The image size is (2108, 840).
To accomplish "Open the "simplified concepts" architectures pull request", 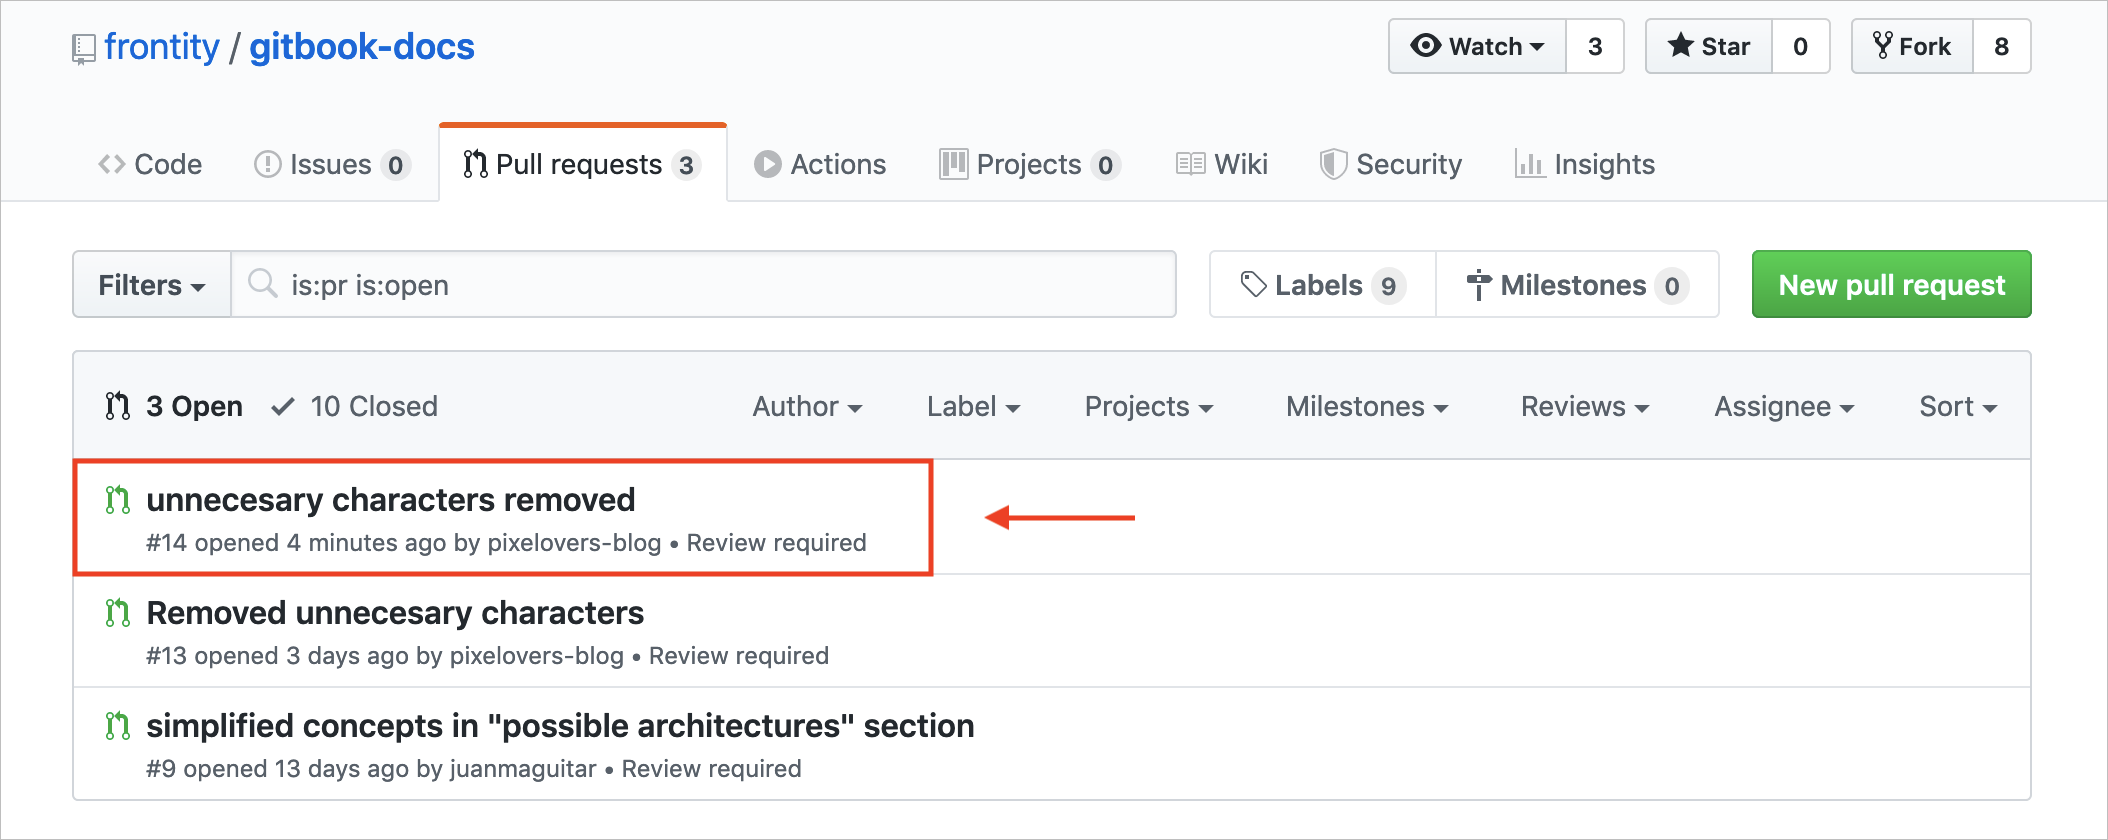I will click(560, 725).
